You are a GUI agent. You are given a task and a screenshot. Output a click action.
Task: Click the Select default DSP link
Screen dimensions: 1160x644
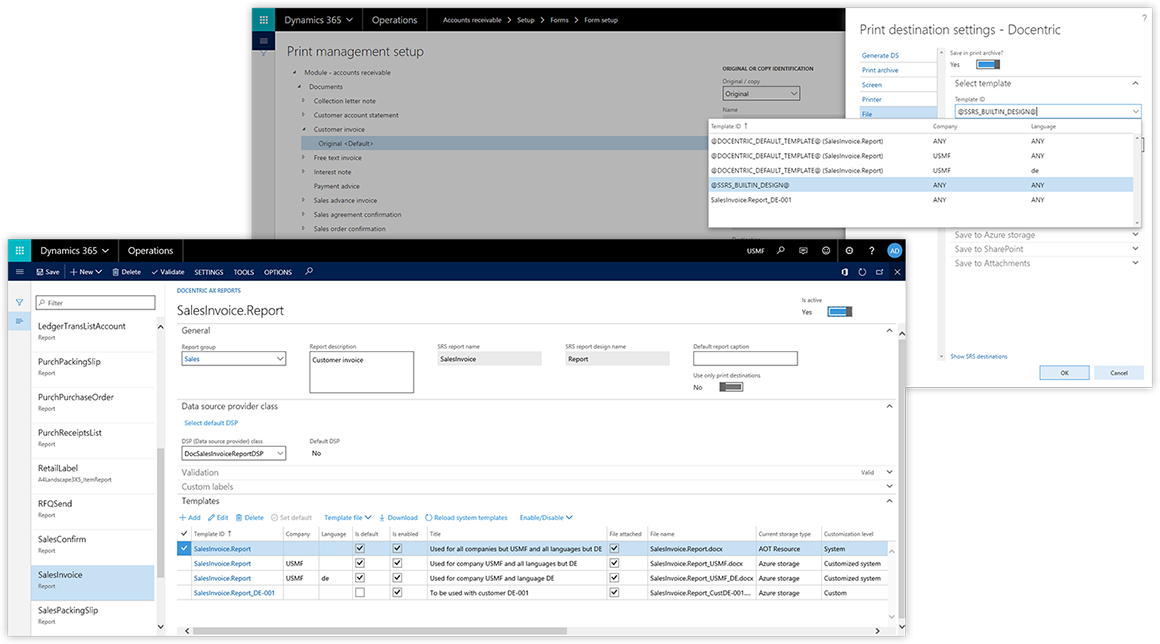click(211, 423)
